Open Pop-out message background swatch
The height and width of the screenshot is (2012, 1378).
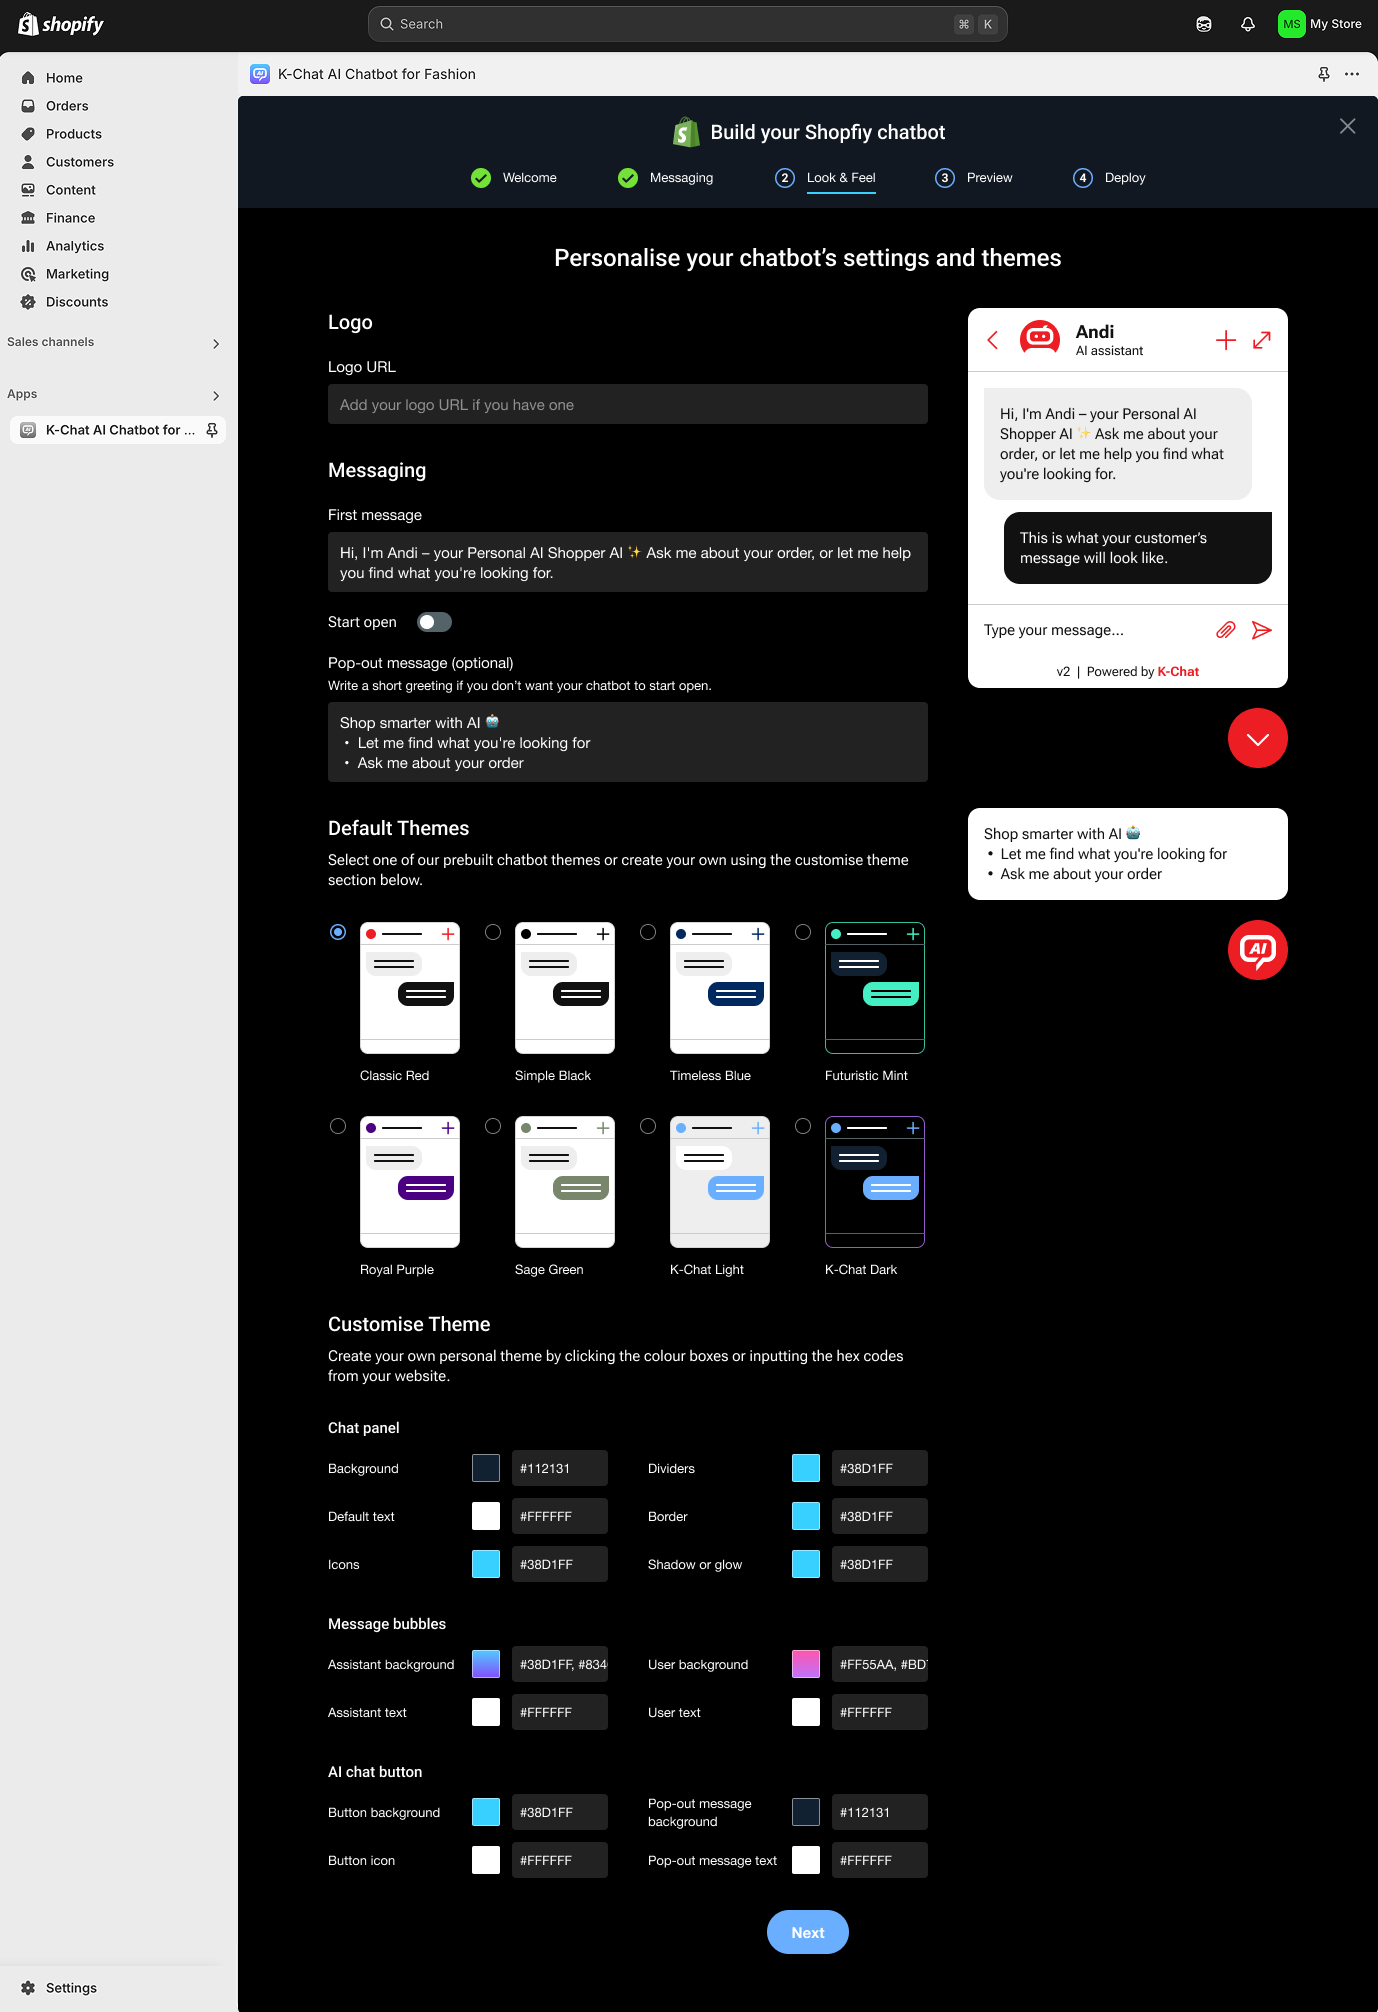click(x=806, y=1812)
